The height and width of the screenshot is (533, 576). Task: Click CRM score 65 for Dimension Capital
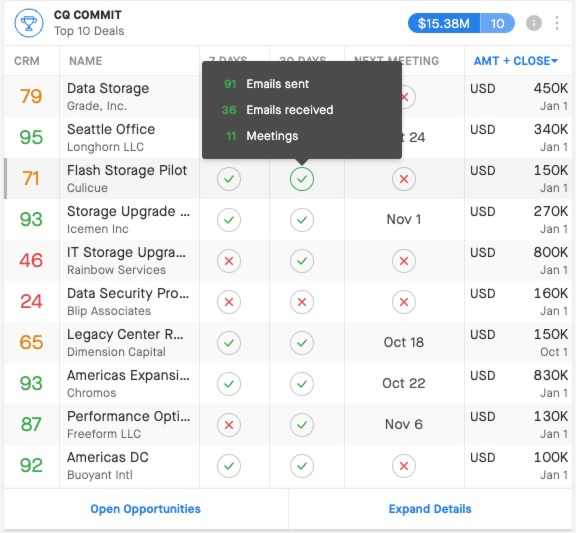(31, 342)
